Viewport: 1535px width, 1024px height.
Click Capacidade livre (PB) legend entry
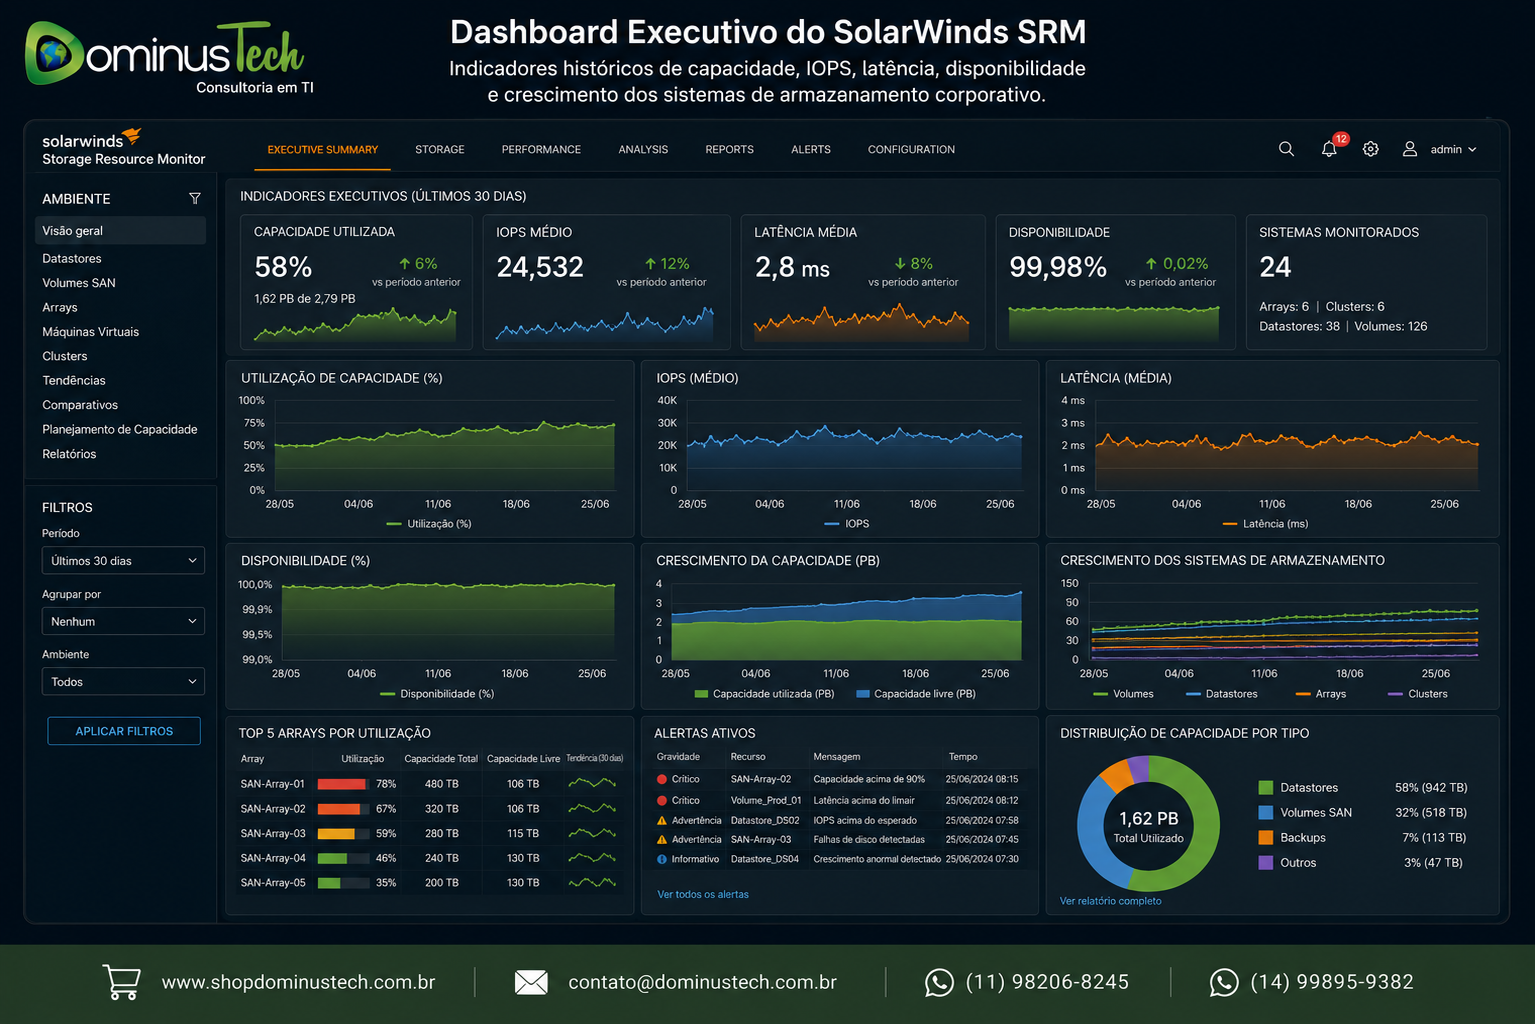coord(916,694)
